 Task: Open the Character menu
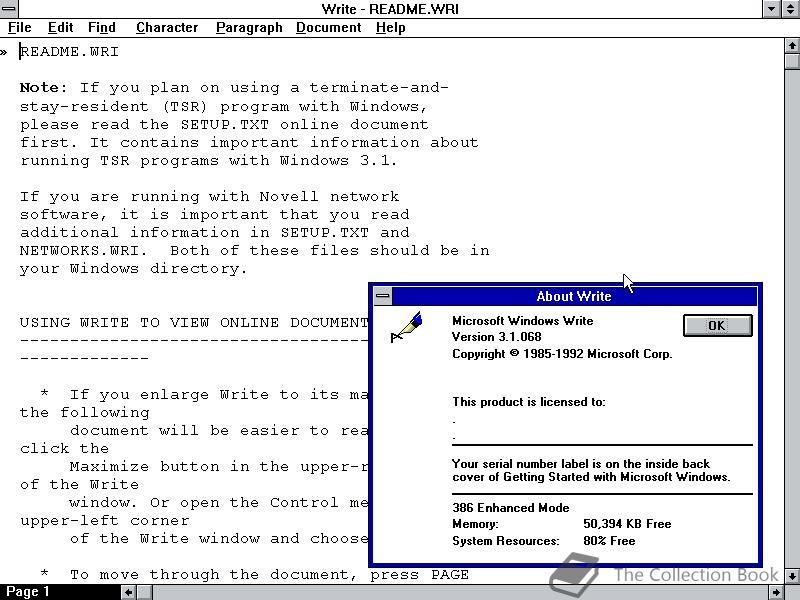tap(167, 28)
